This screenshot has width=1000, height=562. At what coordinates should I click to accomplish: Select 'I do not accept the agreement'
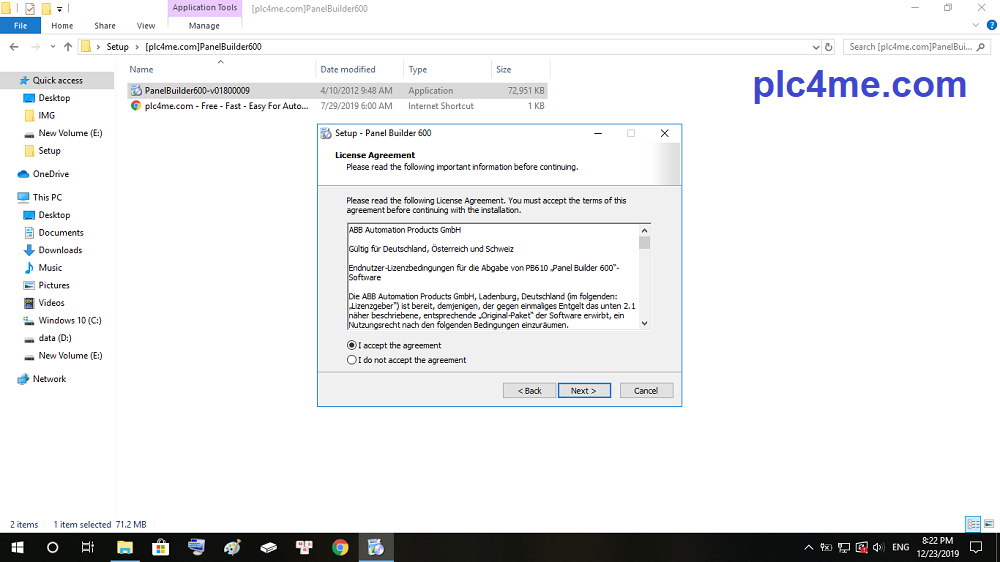(x=352, y=360)
